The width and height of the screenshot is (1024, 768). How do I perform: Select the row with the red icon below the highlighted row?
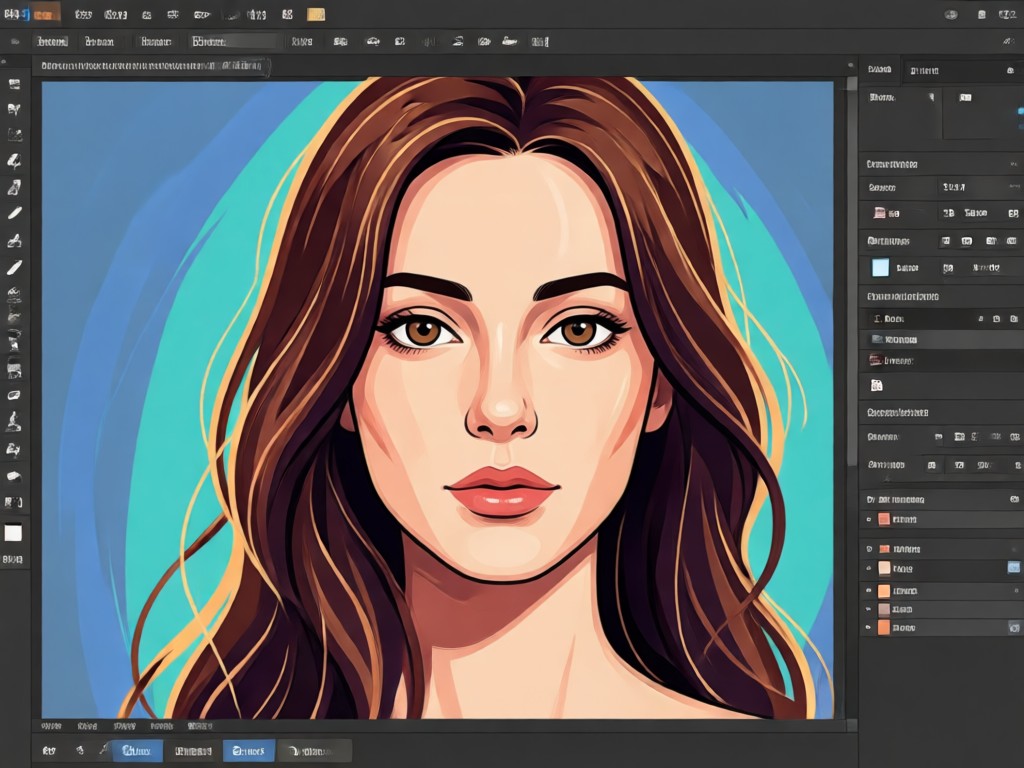click(x=940, y=360)
